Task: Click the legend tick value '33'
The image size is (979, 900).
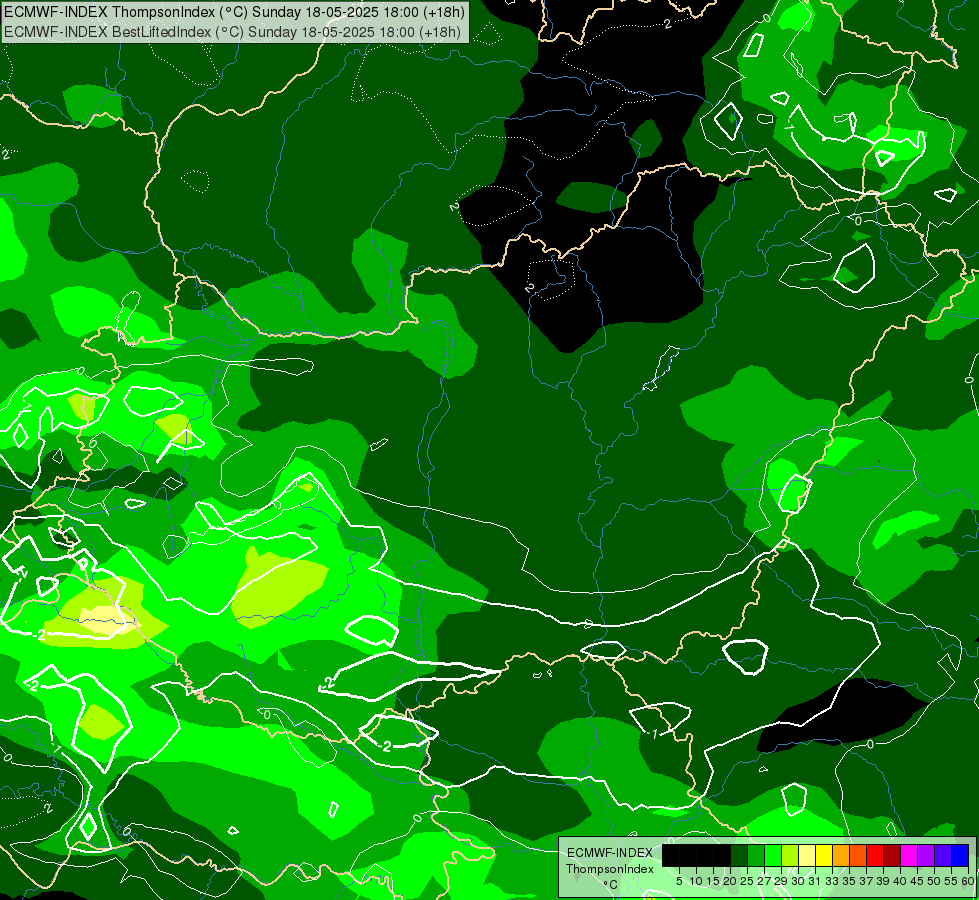Action: pos(832,881)
